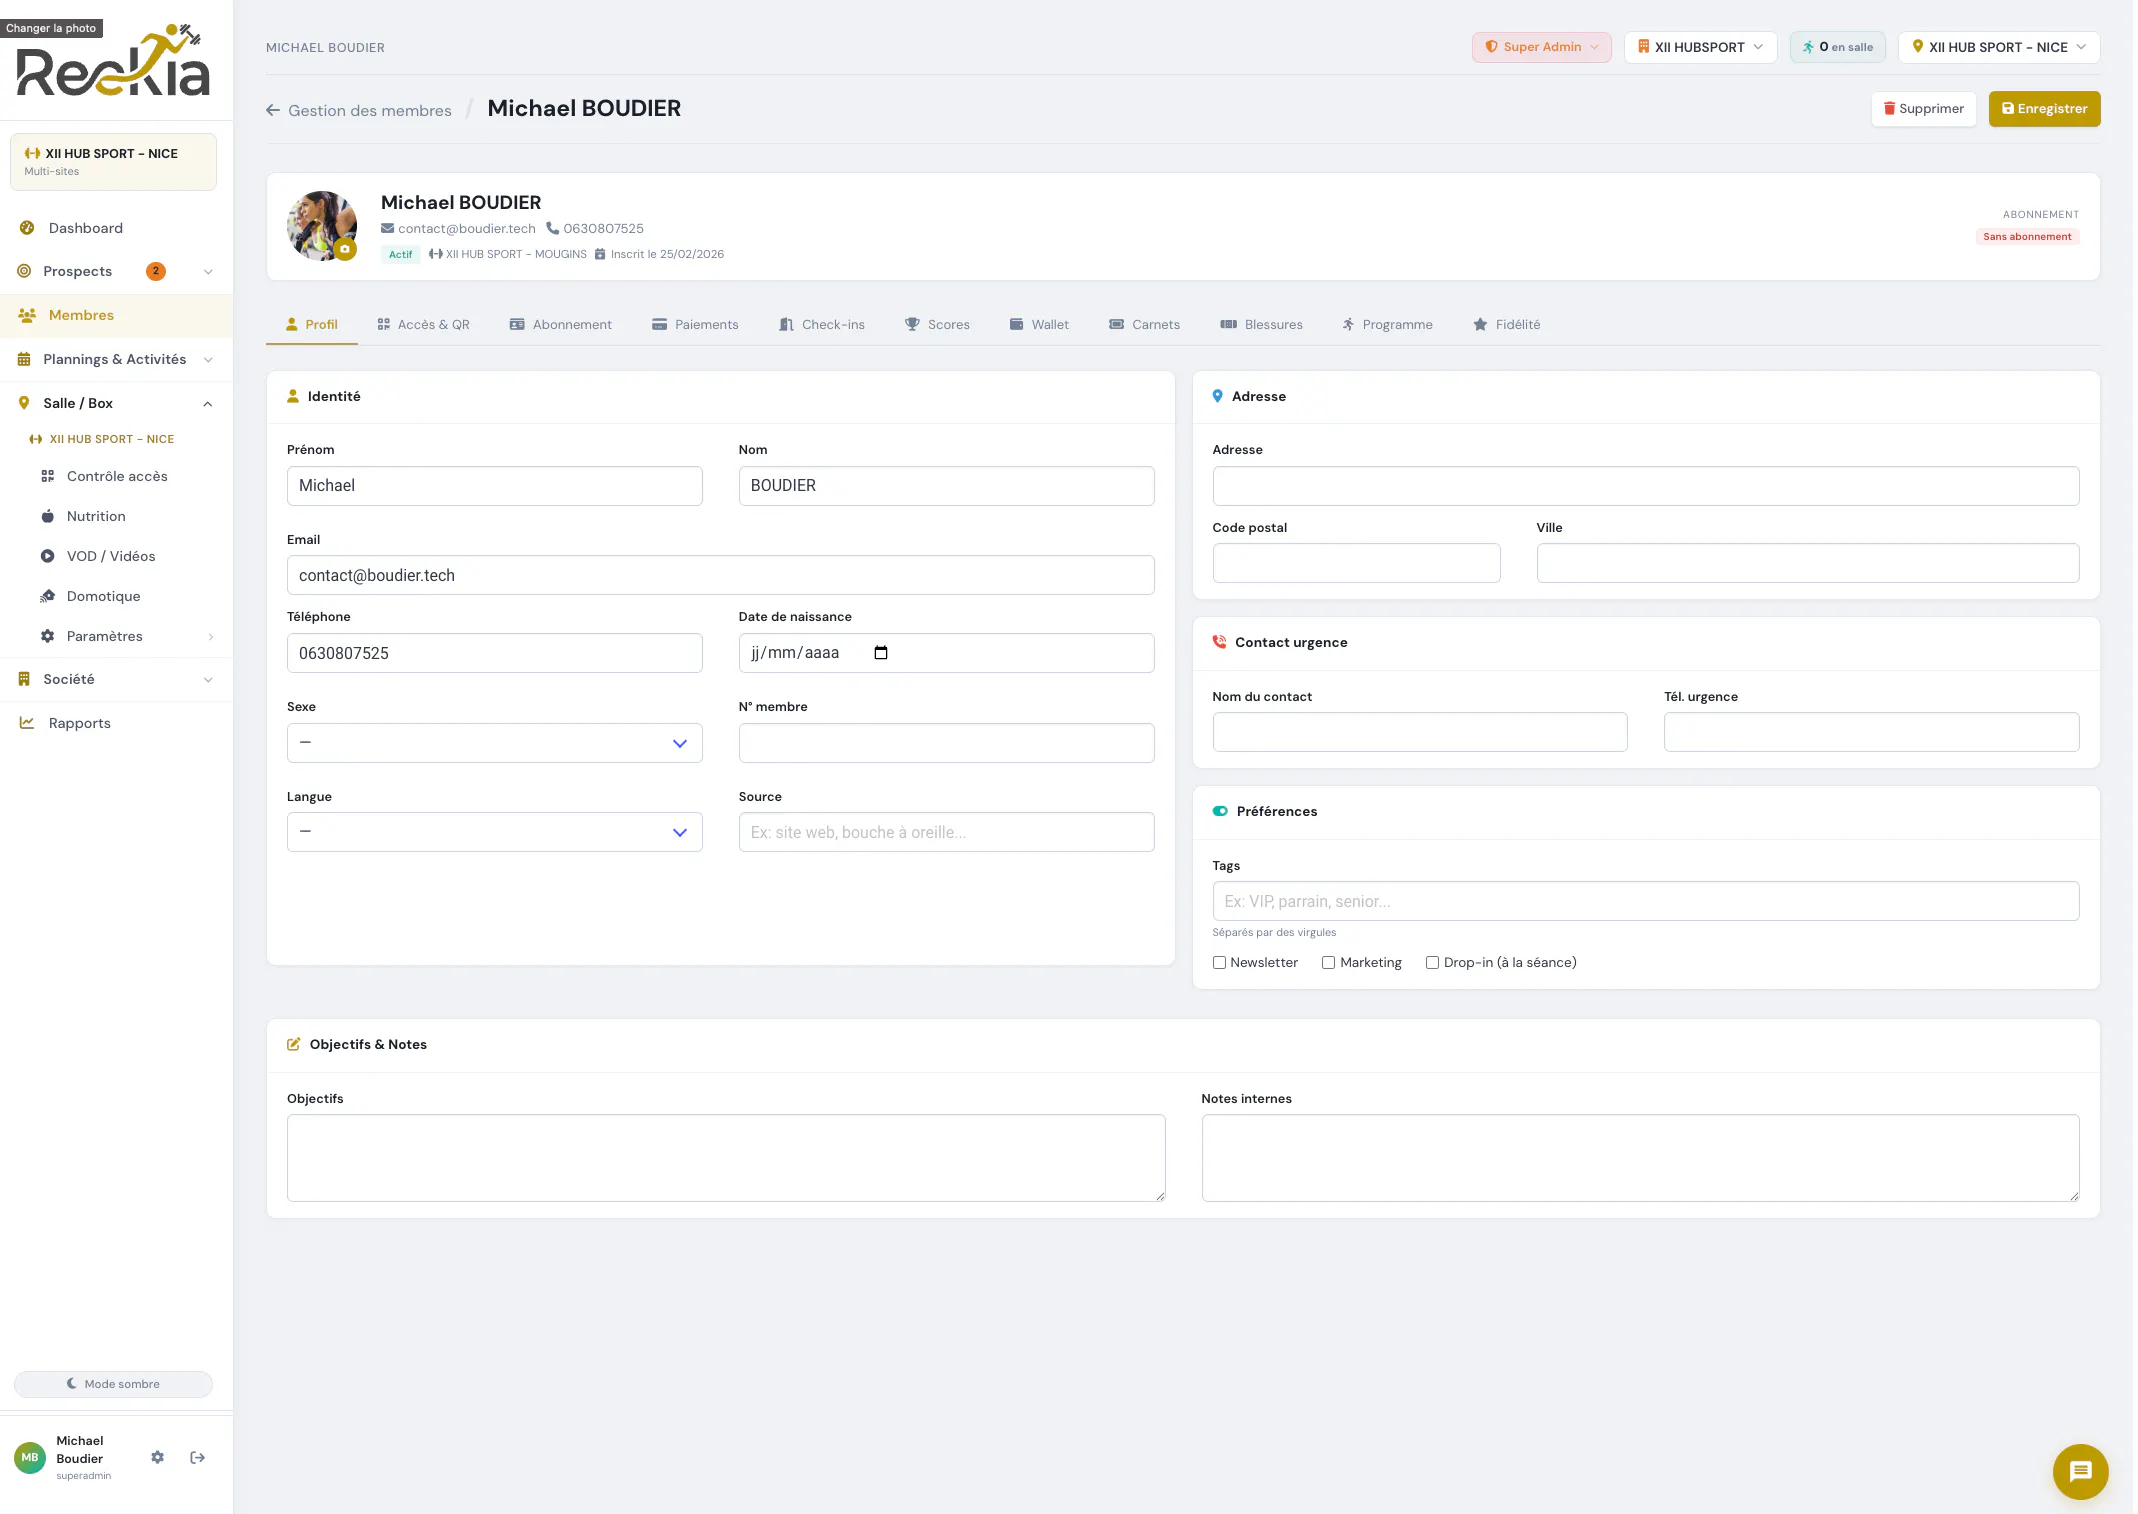Expand the Paramètres submenu arrow
Image resolution: width=2138 pixels, height=1514 pixels.
[x=210, y=637]
